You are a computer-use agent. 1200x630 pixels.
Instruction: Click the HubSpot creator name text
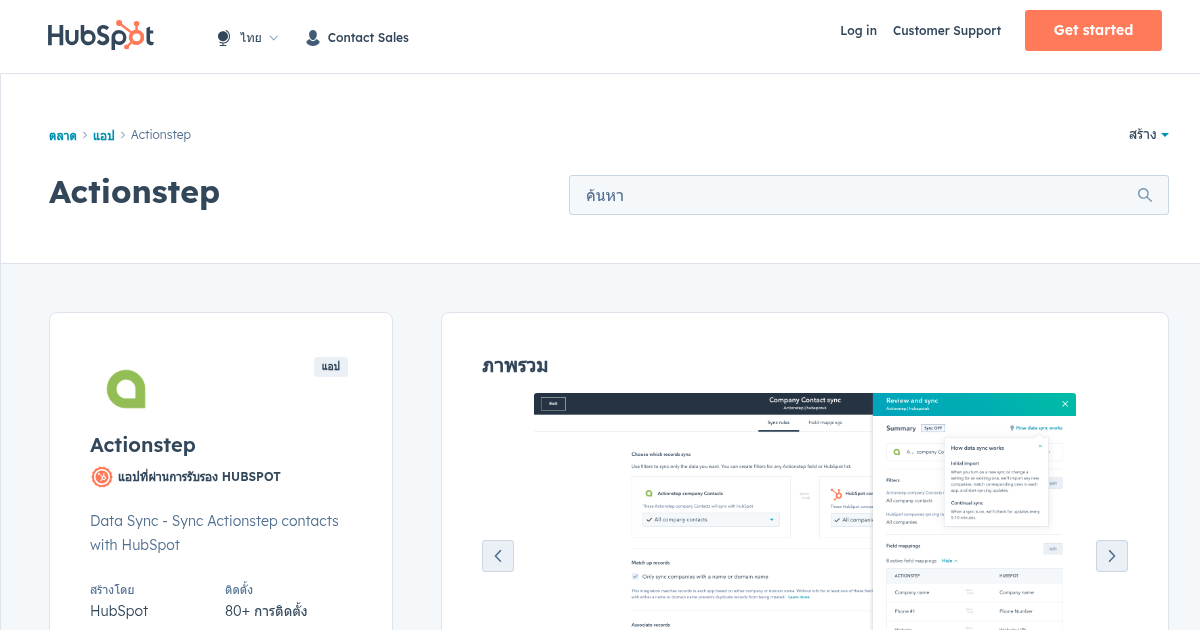tap(119, 611)
